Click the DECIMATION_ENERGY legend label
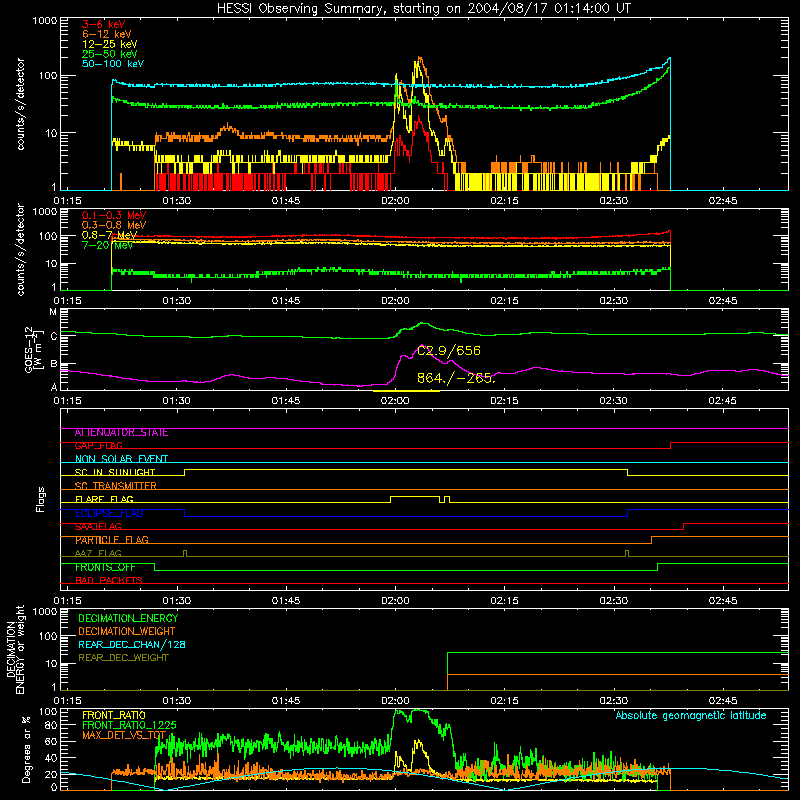 [128, 618]
